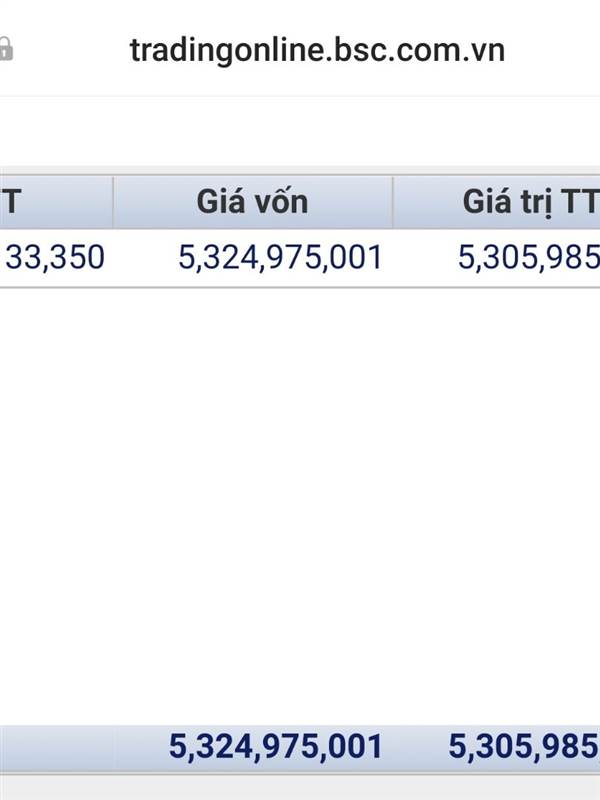
Task: Click the gray strip just above the table header
Action: click(300, 170)
